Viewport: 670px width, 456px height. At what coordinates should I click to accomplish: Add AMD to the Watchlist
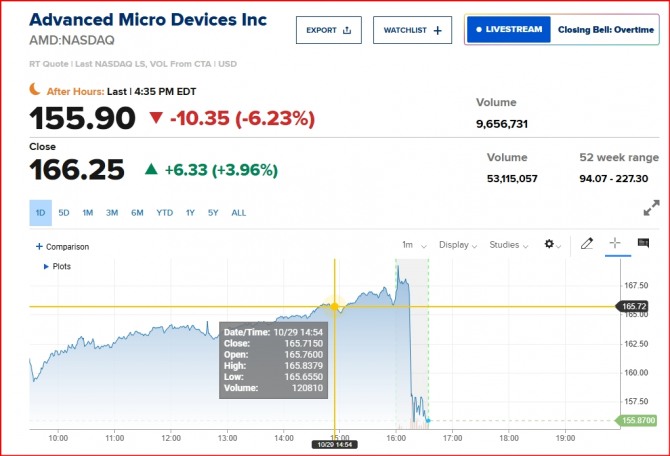412,30
